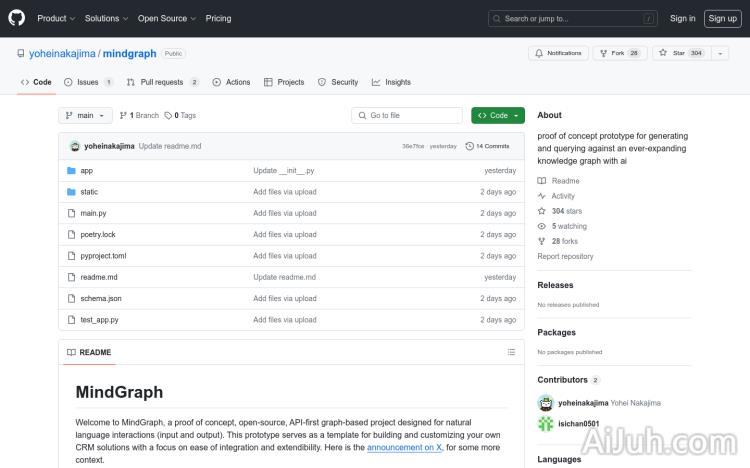This screenshot has width=750, height=468.
Task: Click yoheinakajima's contributor avatar
Action: click(x=546, y=403)
